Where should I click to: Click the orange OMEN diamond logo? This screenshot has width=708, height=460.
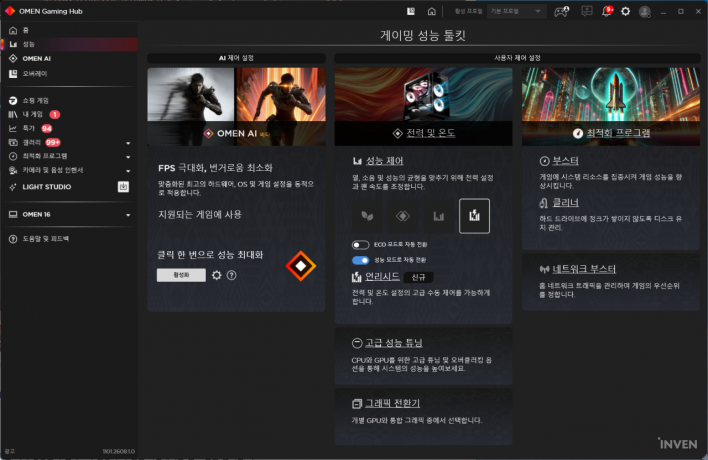[x=301, y=266]
